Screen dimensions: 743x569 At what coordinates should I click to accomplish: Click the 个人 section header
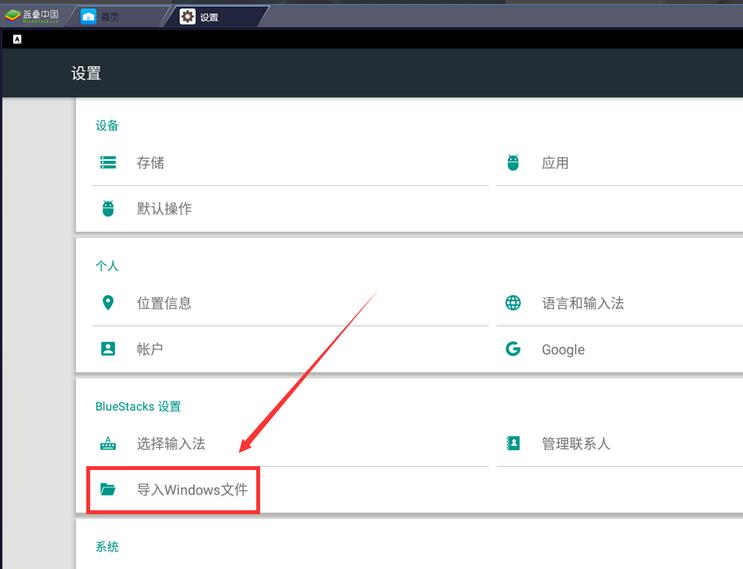coord(107,266)
